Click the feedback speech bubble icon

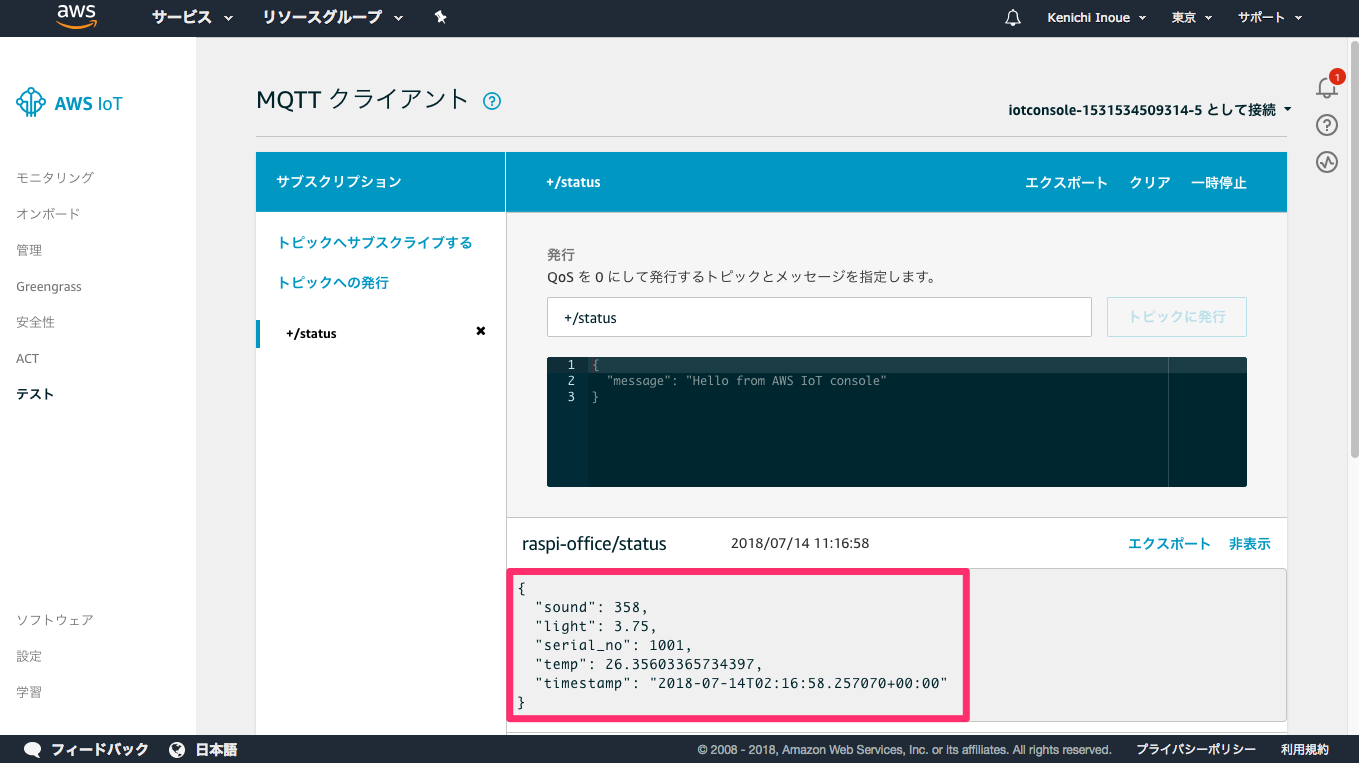click(x=33, y=749)
